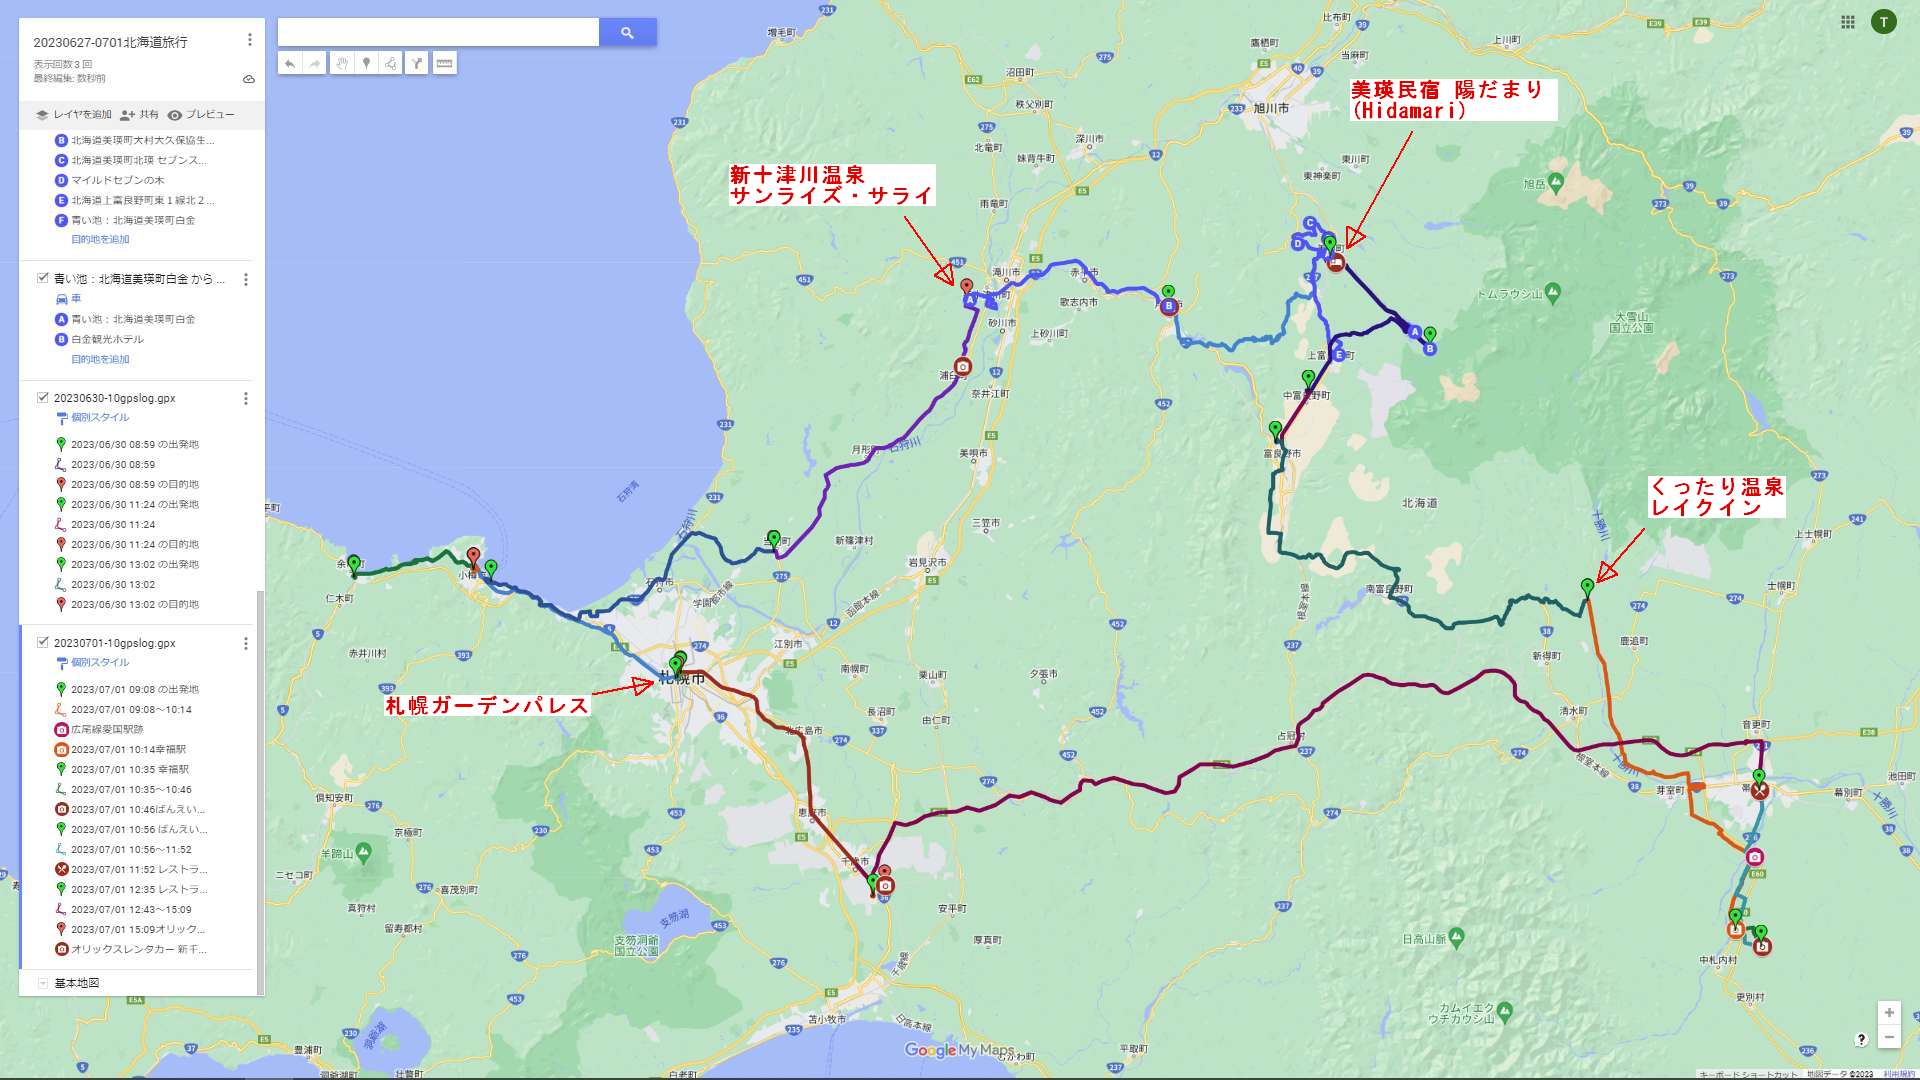Select the measure distance ruler tool

coord(445,64)
